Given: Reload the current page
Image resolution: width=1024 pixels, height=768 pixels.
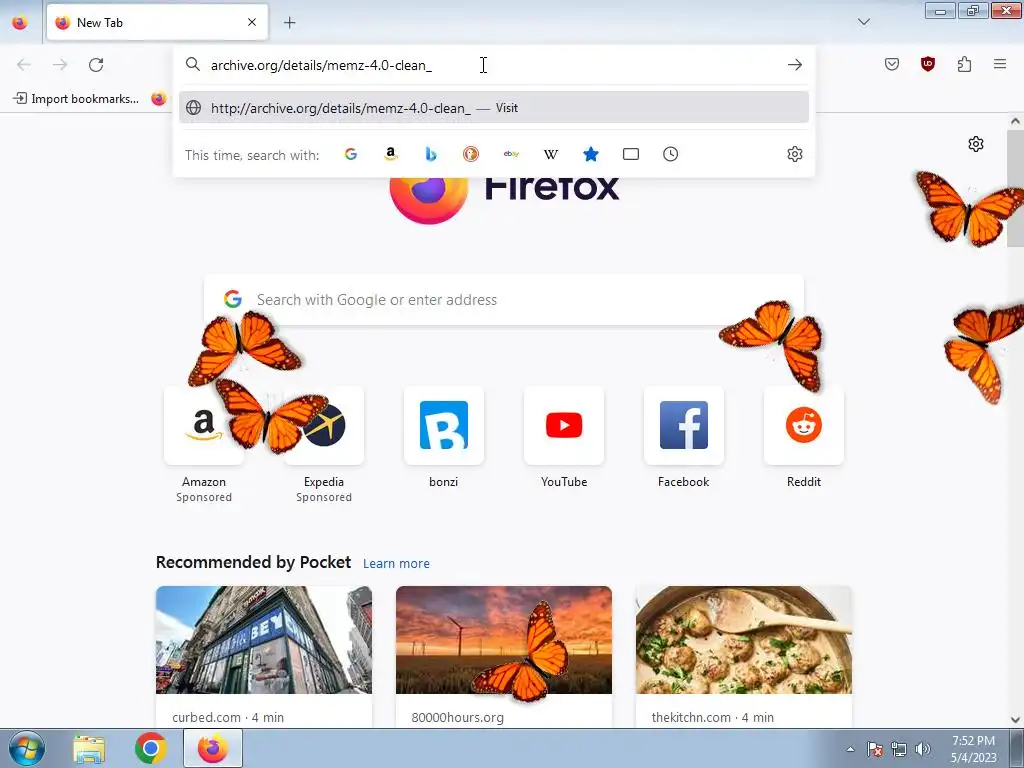Looking at the screenshot, I should (x=96, y=65).
